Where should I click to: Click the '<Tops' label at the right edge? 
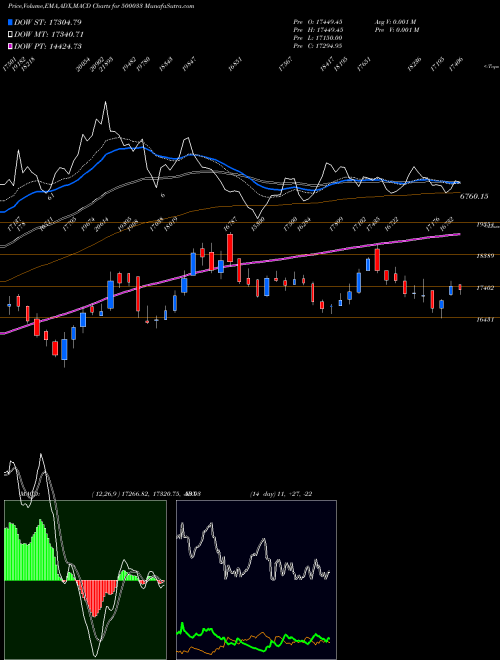[491, 67]
